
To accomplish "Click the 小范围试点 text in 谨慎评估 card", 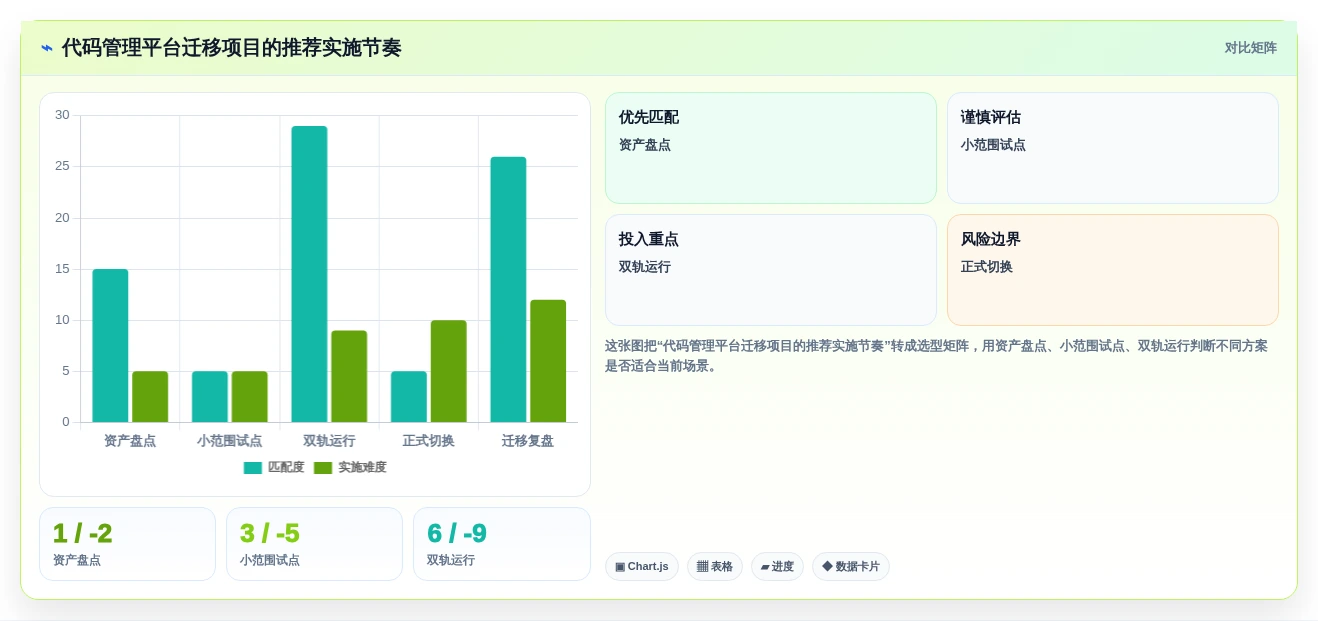I will [993, 145].
